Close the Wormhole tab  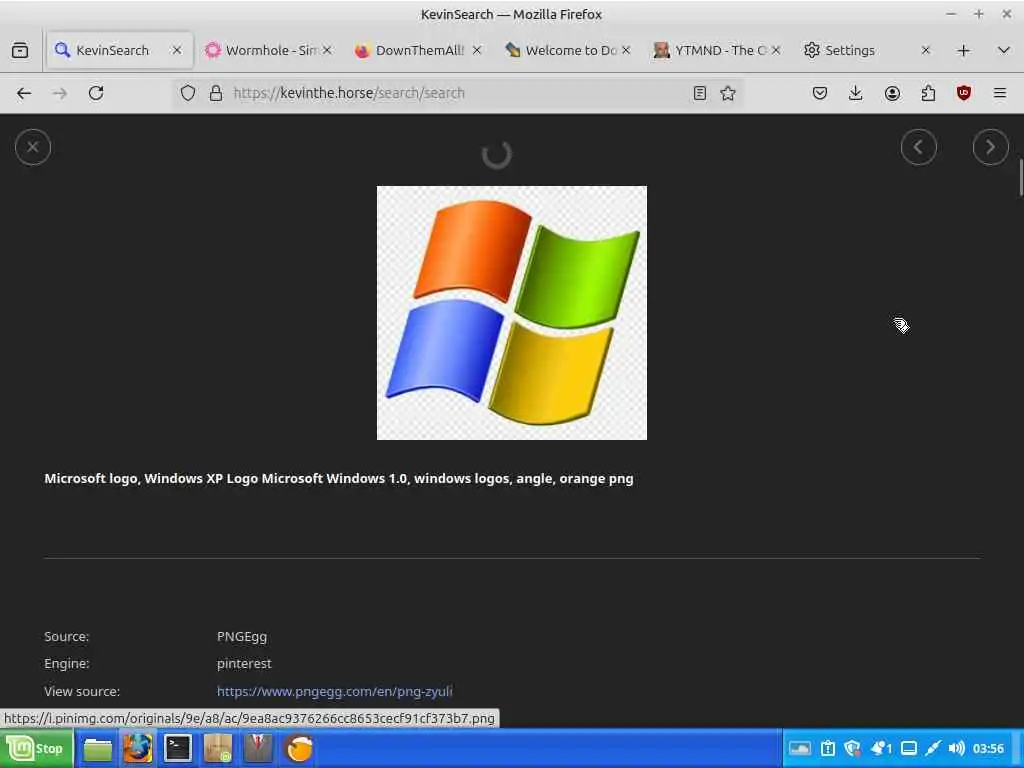pos(327,50)
